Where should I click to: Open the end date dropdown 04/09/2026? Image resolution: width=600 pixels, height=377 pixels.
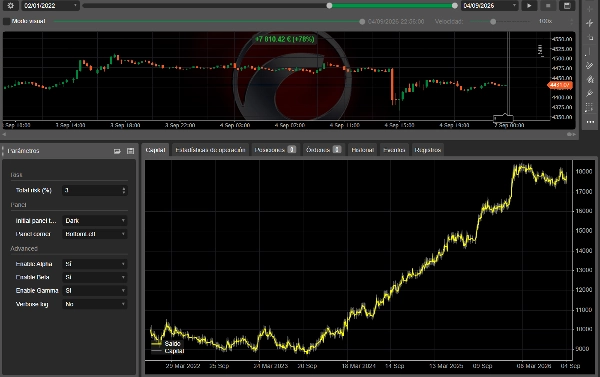[x=489, y=5]
